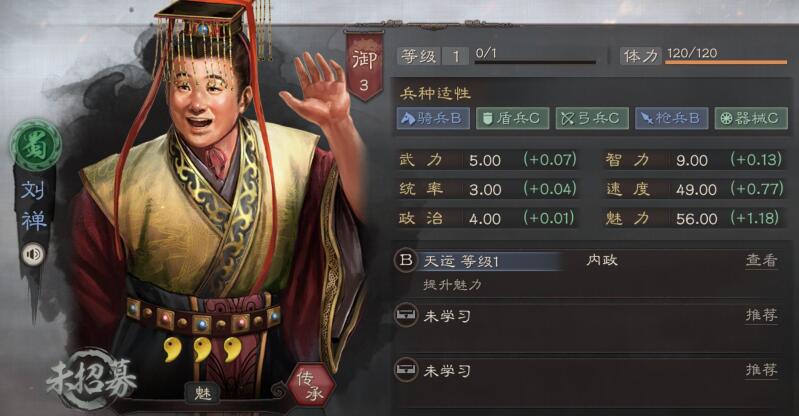The image size is (799, 416).
Task: Click the 魅力 56.00 stat row
Action: pyautogui.click(x=693, y=219)
